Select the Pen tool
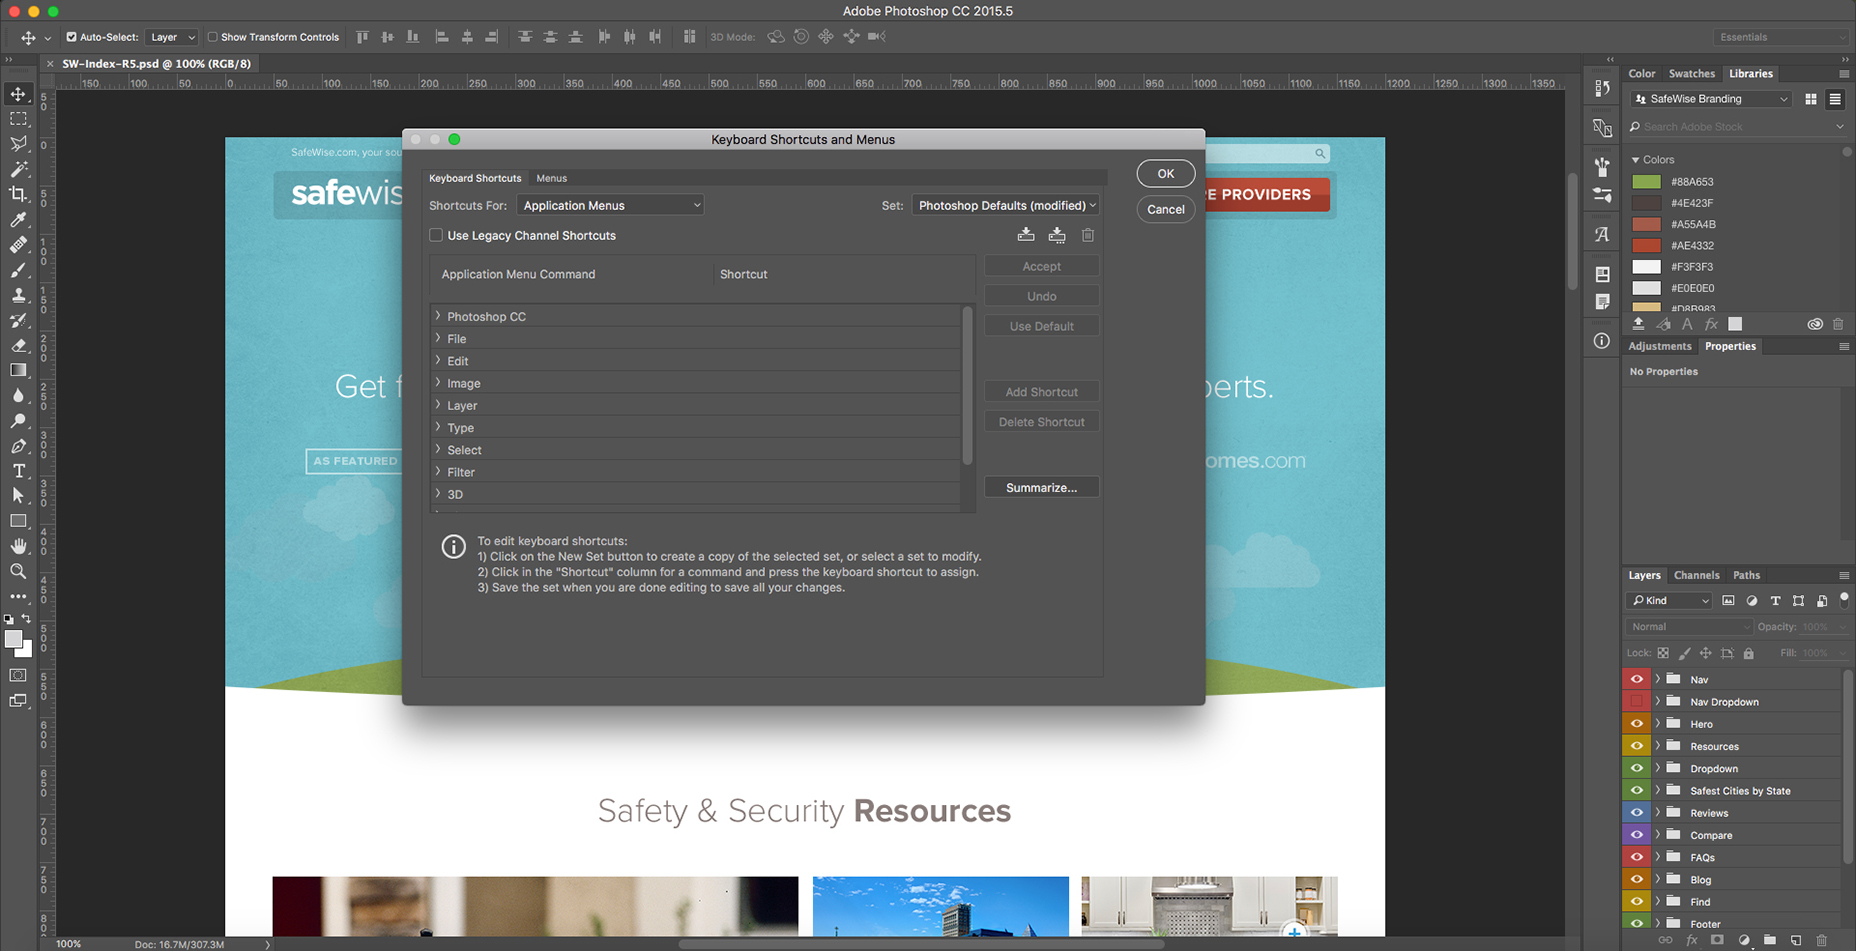This screenshot has height=951, width=1856. [18, 446]
